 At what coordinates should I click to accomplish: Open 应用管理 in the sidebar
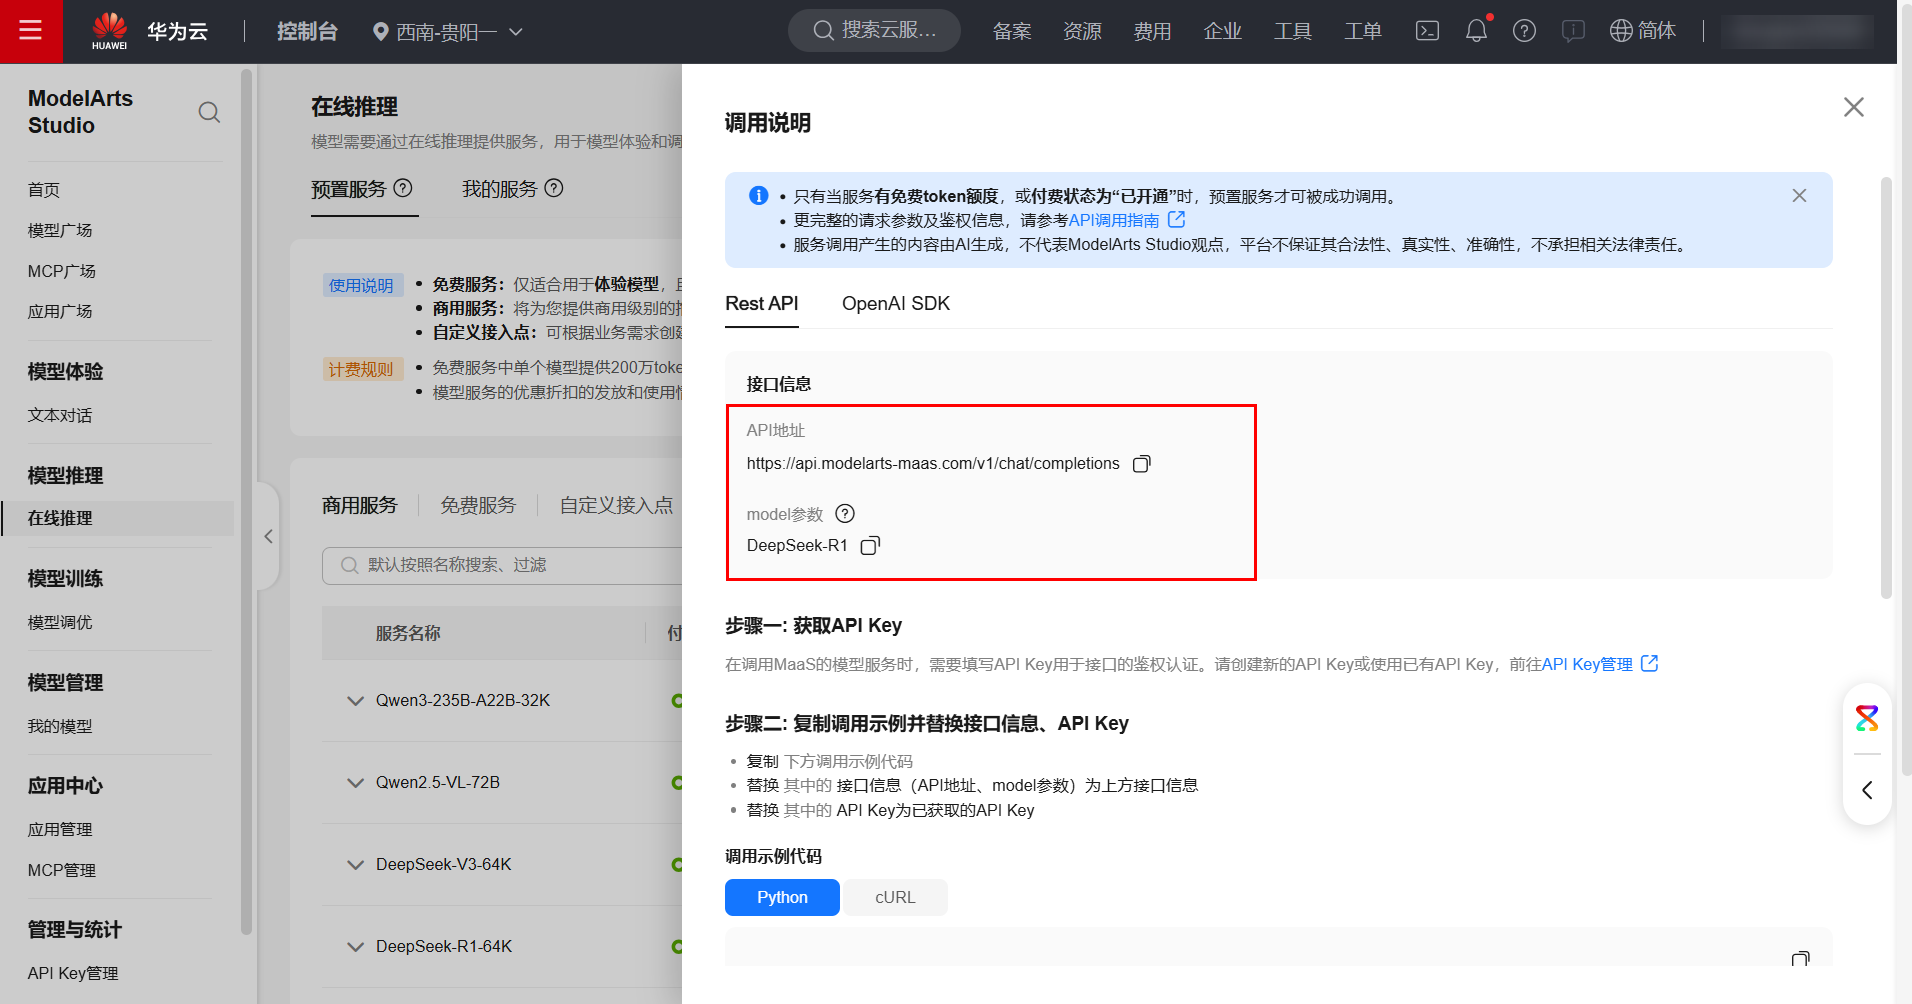[x=60, y=830]
